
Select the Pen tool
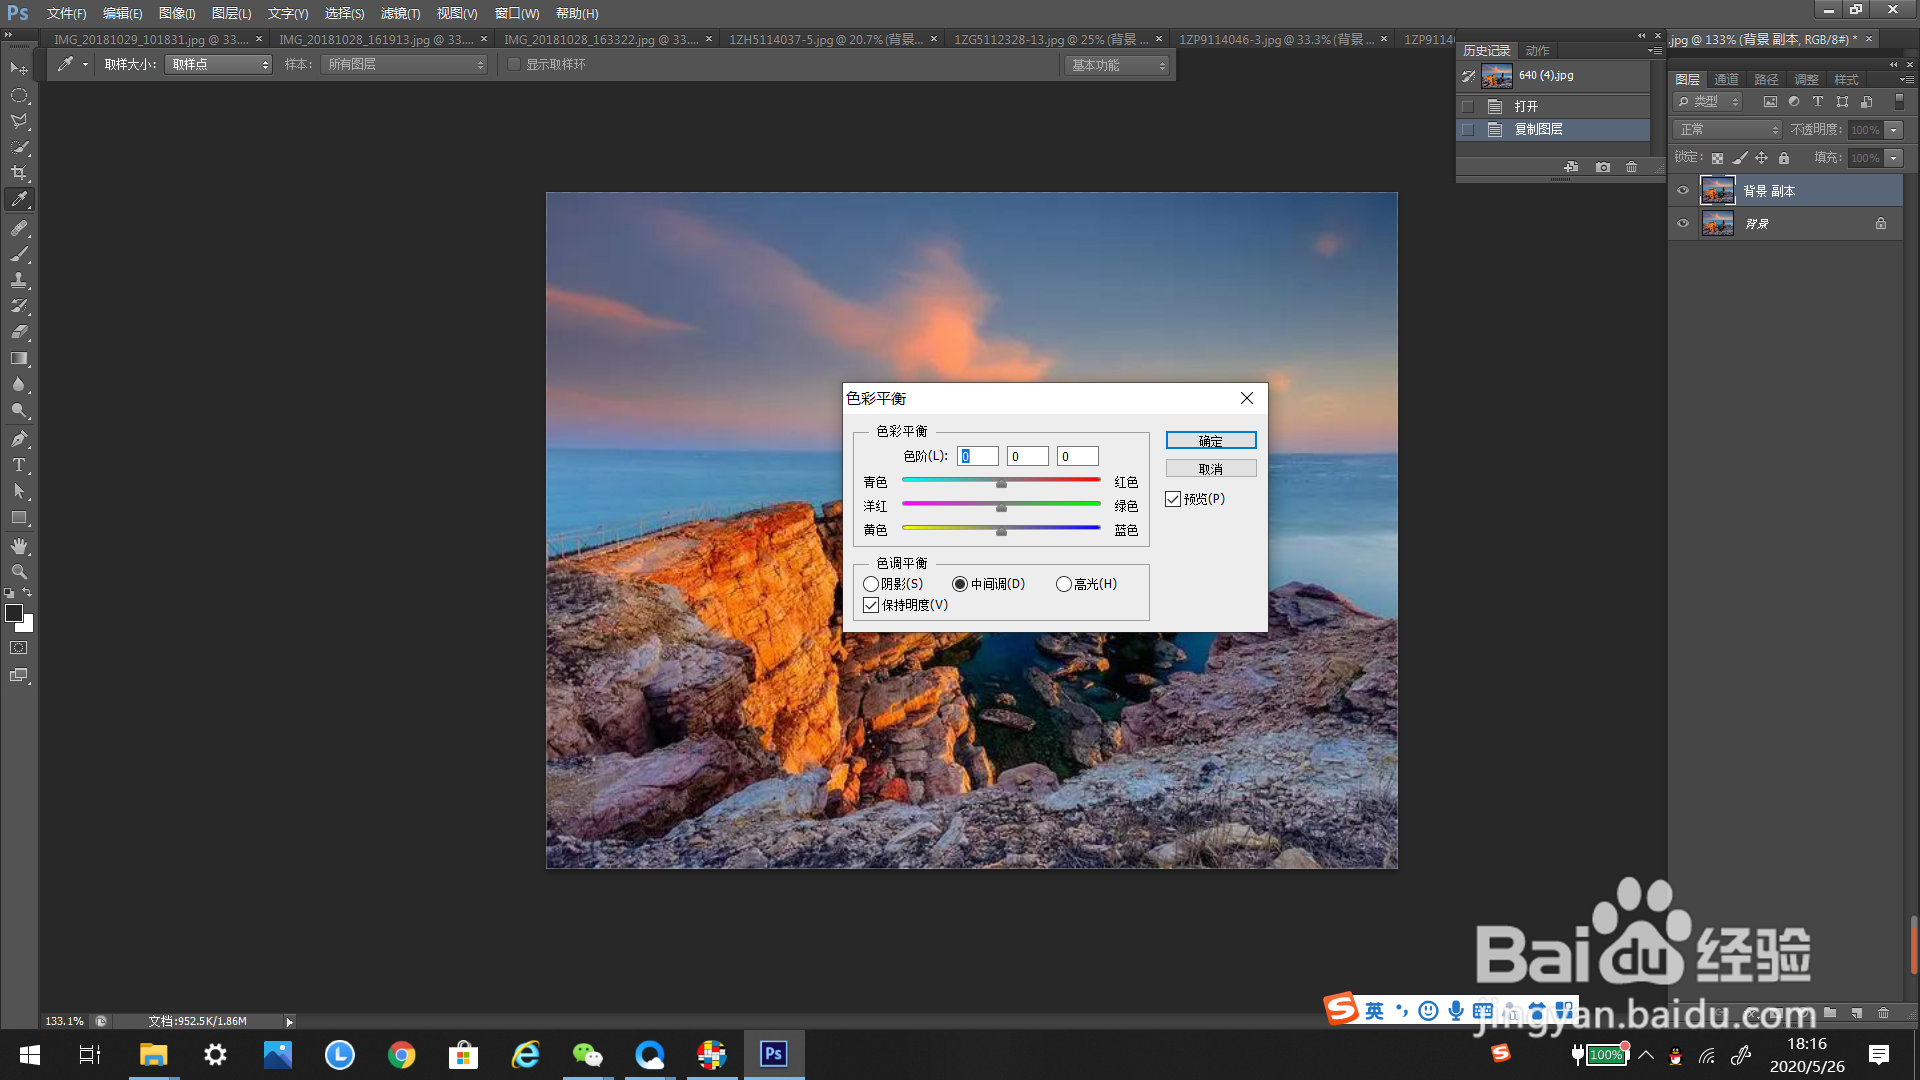click(x=19, y=439)
